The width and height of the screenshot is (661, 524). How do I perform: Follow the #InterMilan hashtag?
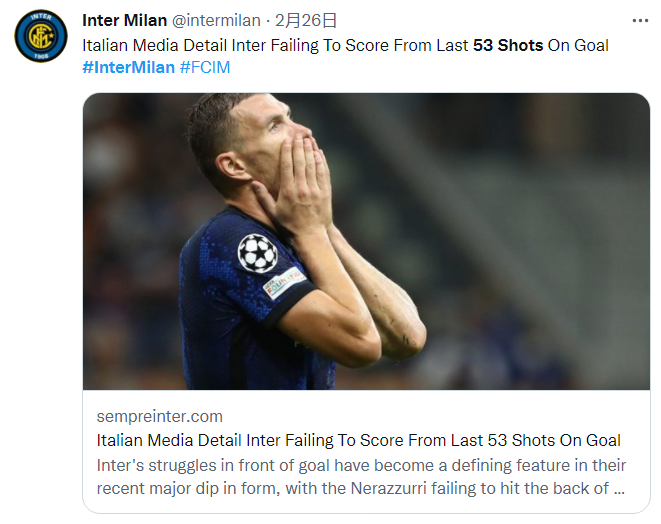pos(128,67)
